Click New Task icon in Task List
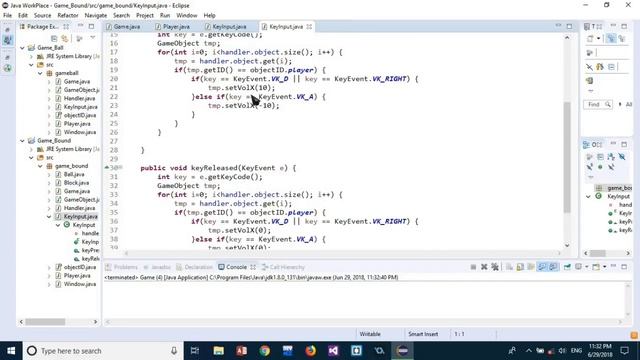Viewport: 640px width, 360px height. coord(591,38)
